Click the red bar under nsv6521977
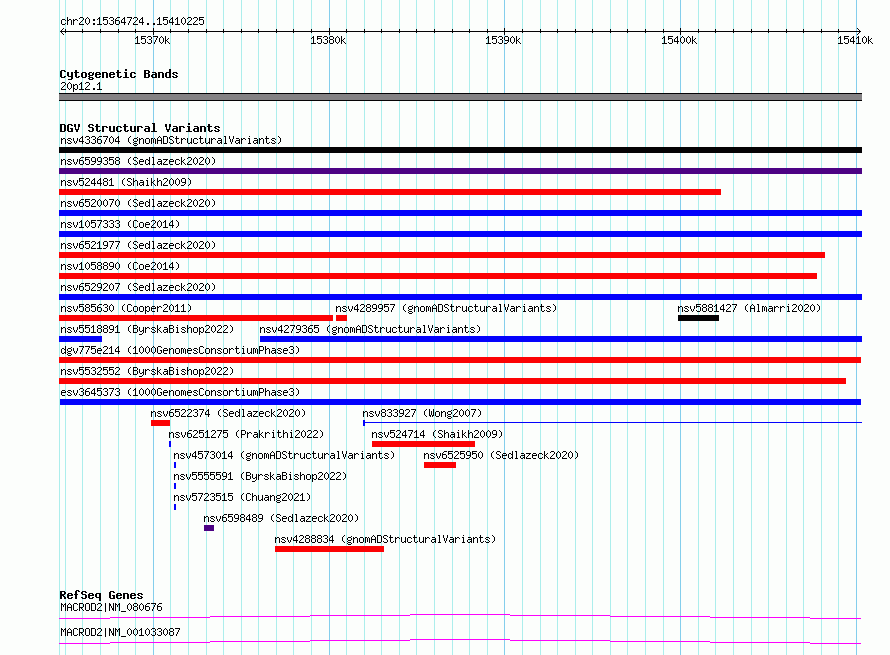Screen dimensions: 890x655 pyautogui.click(x=442, y=255)
